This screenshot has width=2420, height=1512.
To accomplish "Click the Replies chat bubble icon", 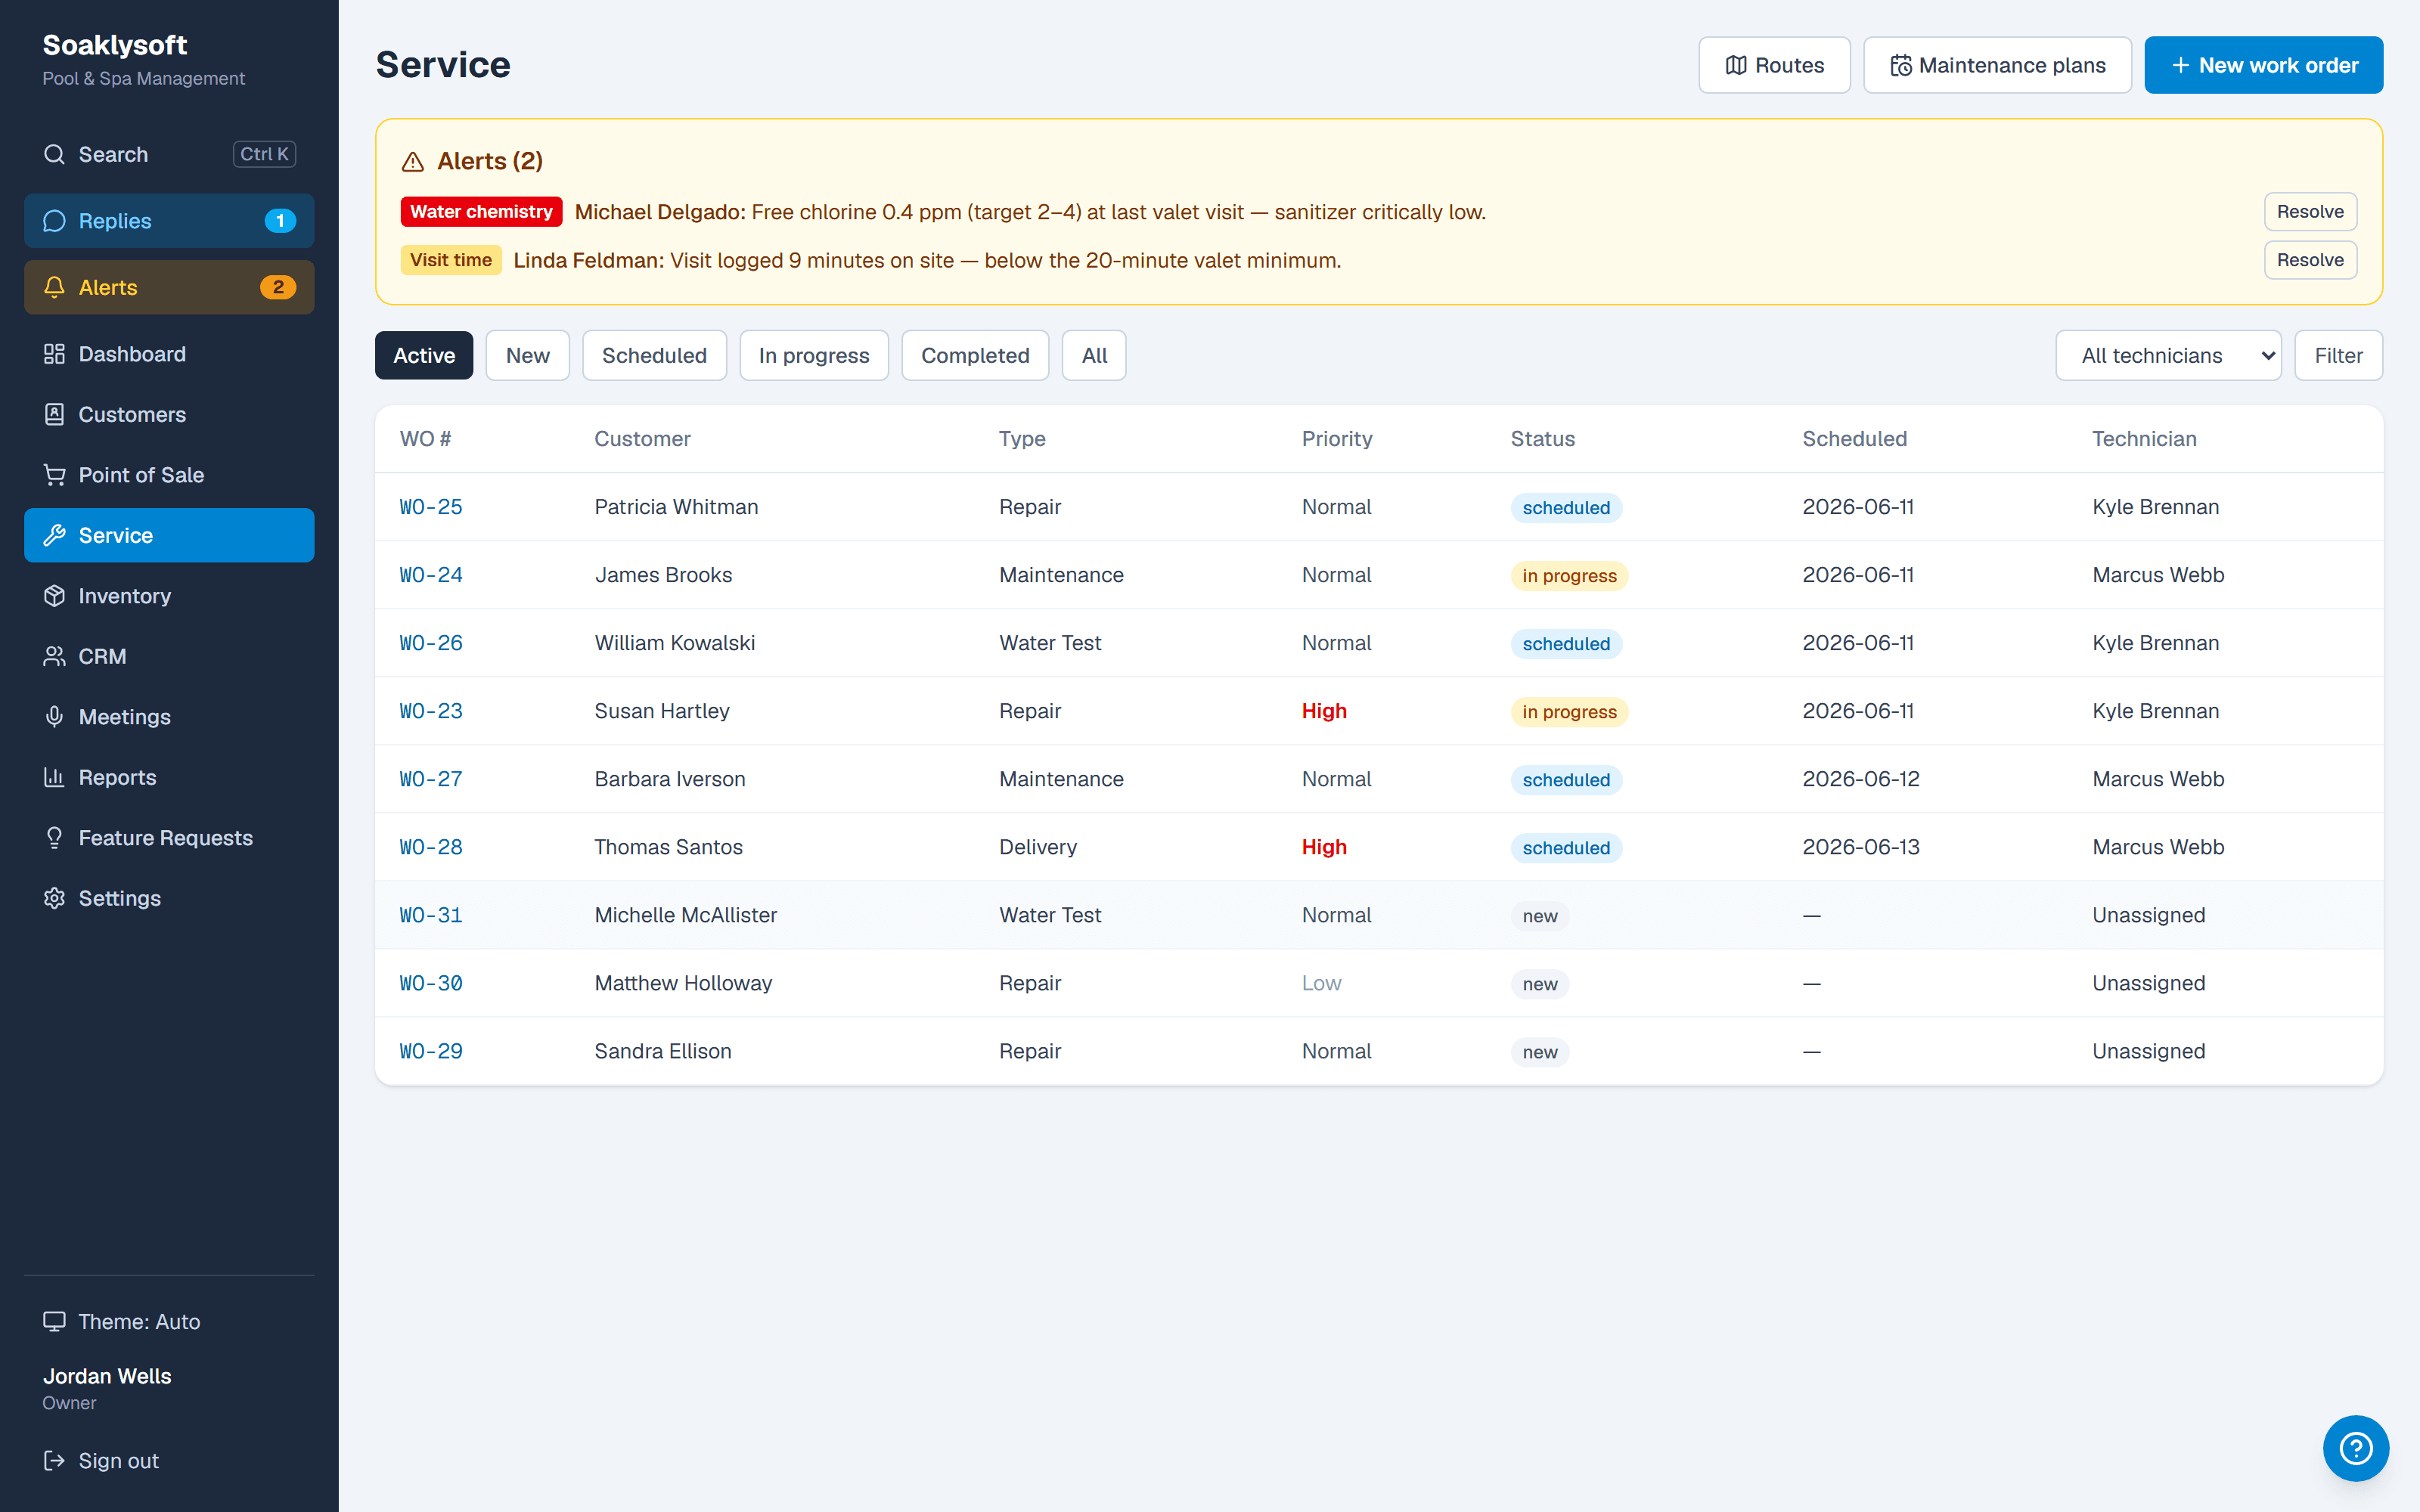I will coord(54,221).
